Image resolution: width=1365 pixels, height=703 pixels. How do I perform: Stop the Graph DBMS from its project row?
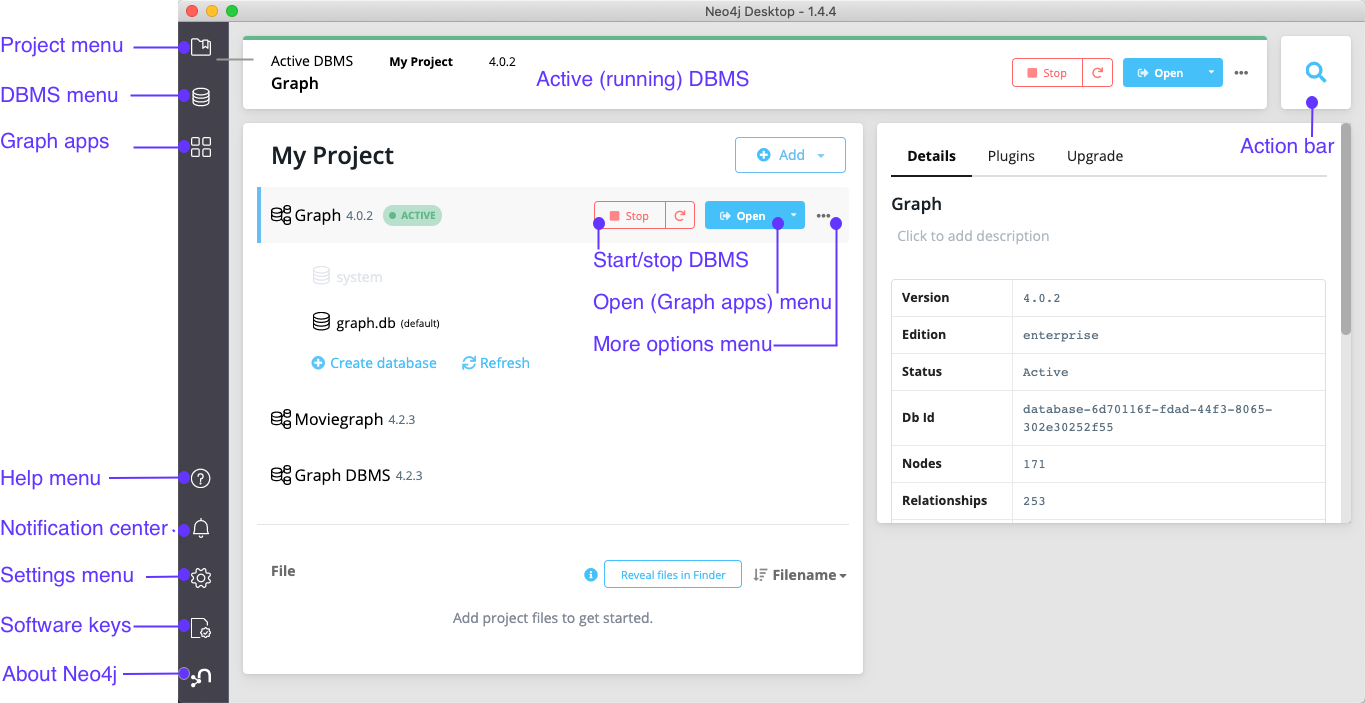pyautogui.click(x=630, y=216)
